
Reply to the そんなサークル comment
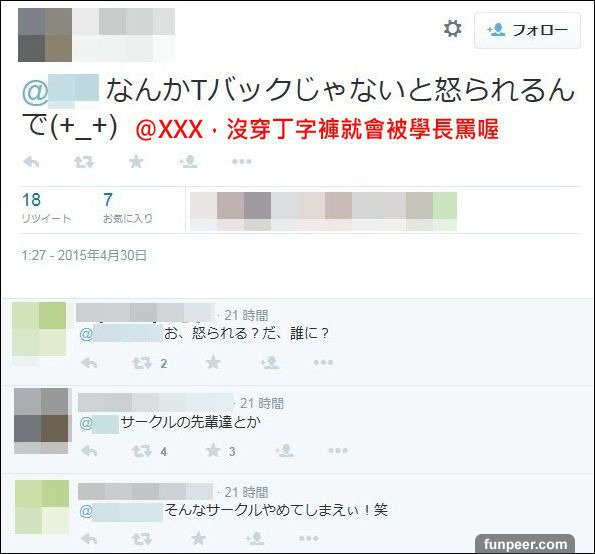point(90,539)
